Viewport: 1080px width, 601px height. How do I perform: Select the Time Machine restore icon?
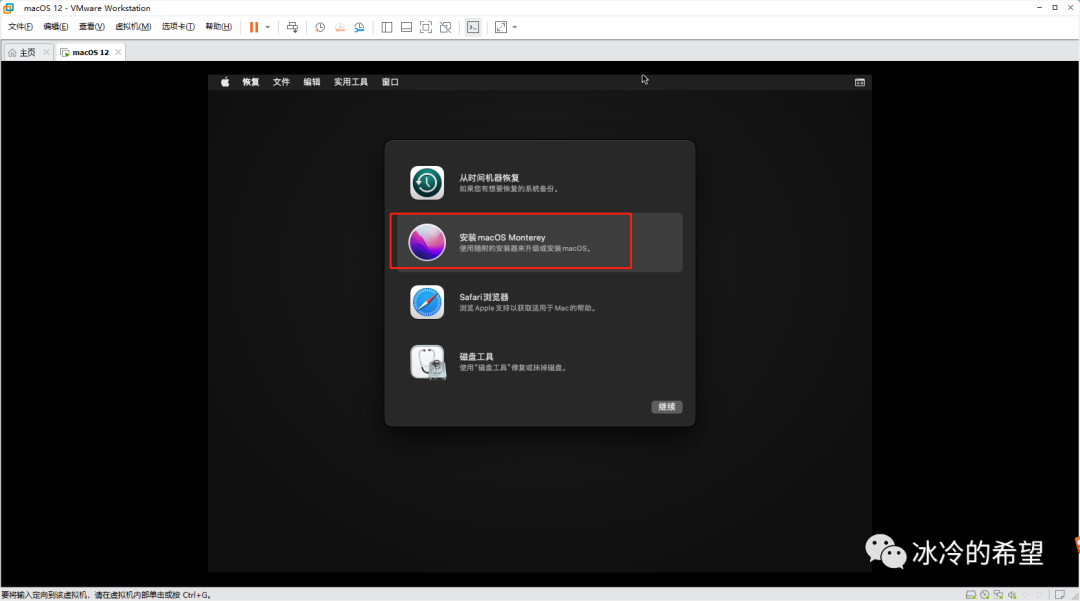[427, 182]
